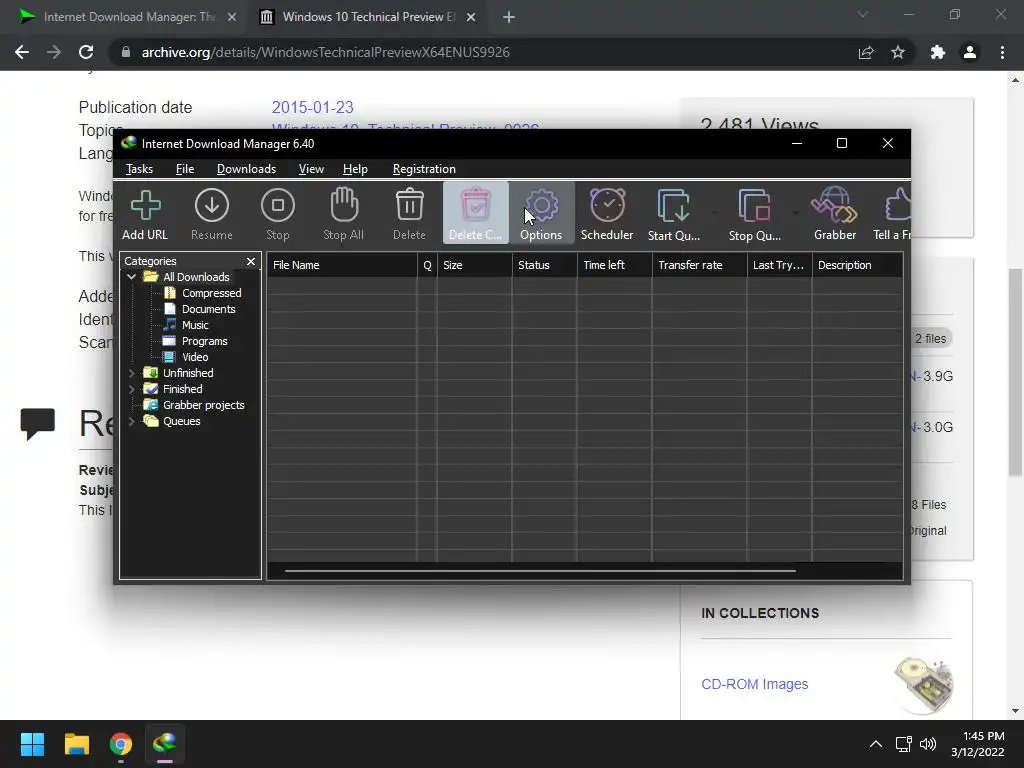Click the Chrome share page icon
Screen dimensions: 1024x768
[x=866, y=52]
